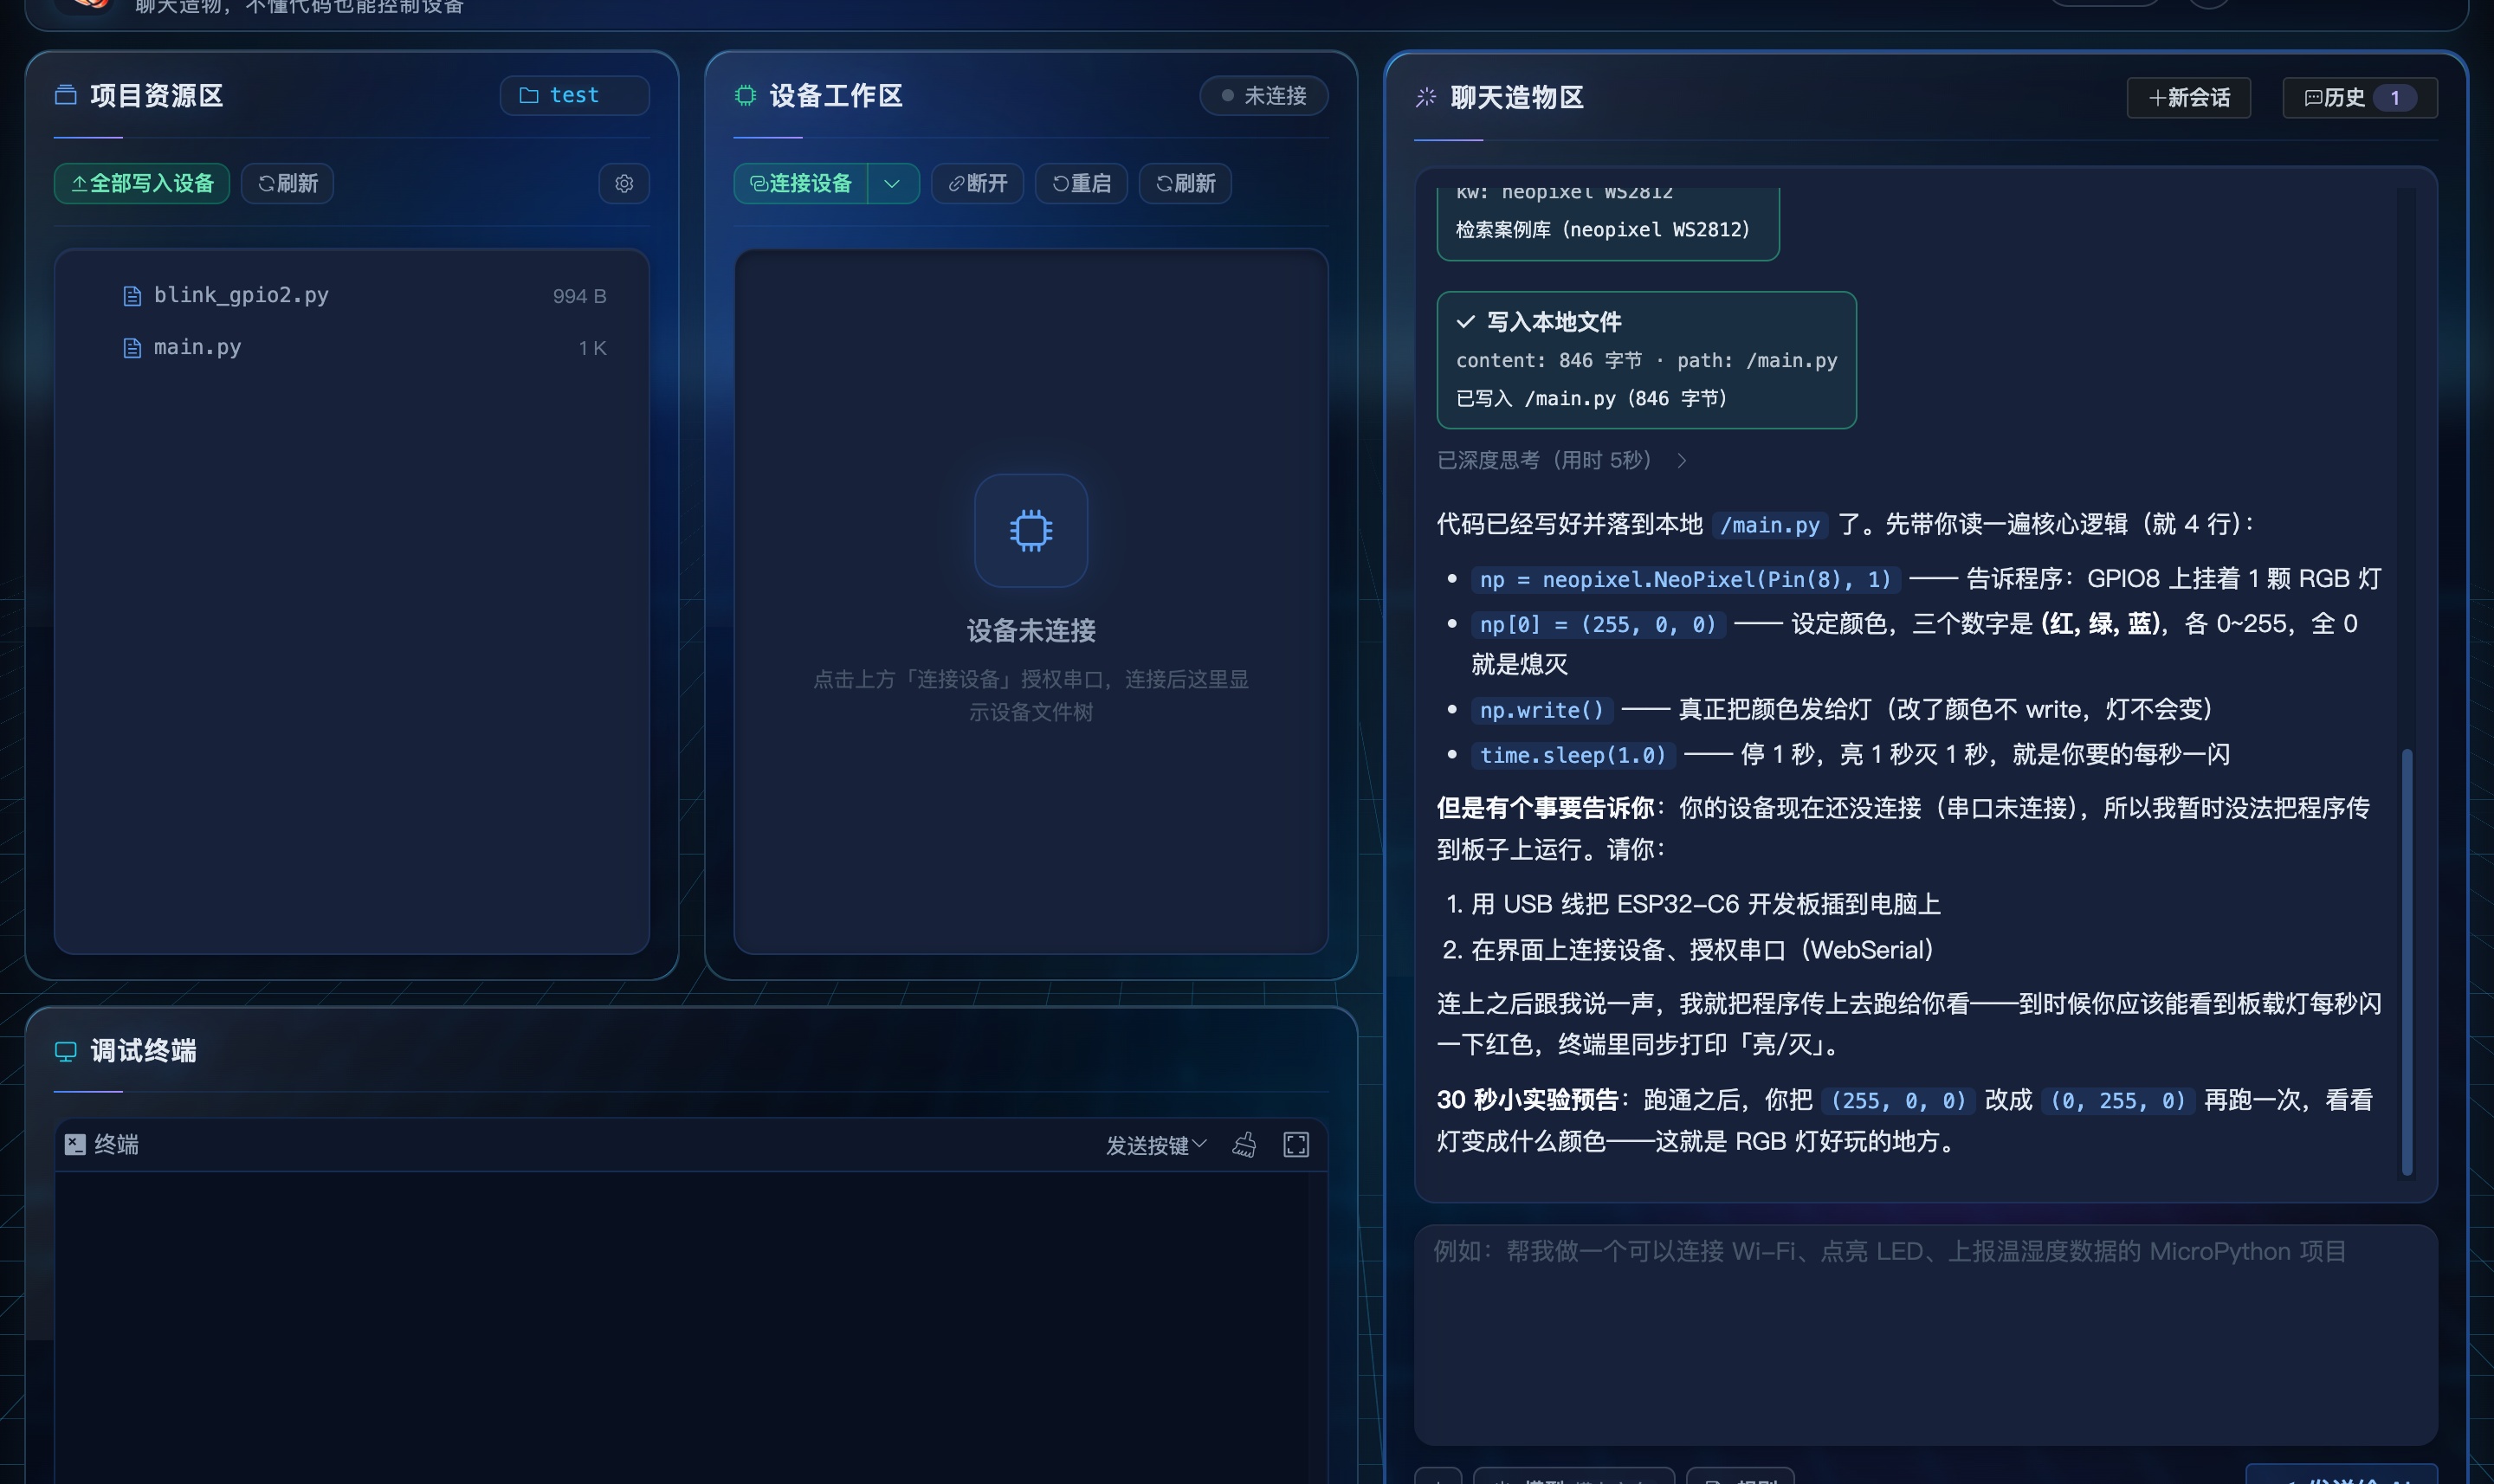The height and width of the screenshot is (1484, 2494).
Task: Open project settings gear icon
Action: tap(624, 183)
